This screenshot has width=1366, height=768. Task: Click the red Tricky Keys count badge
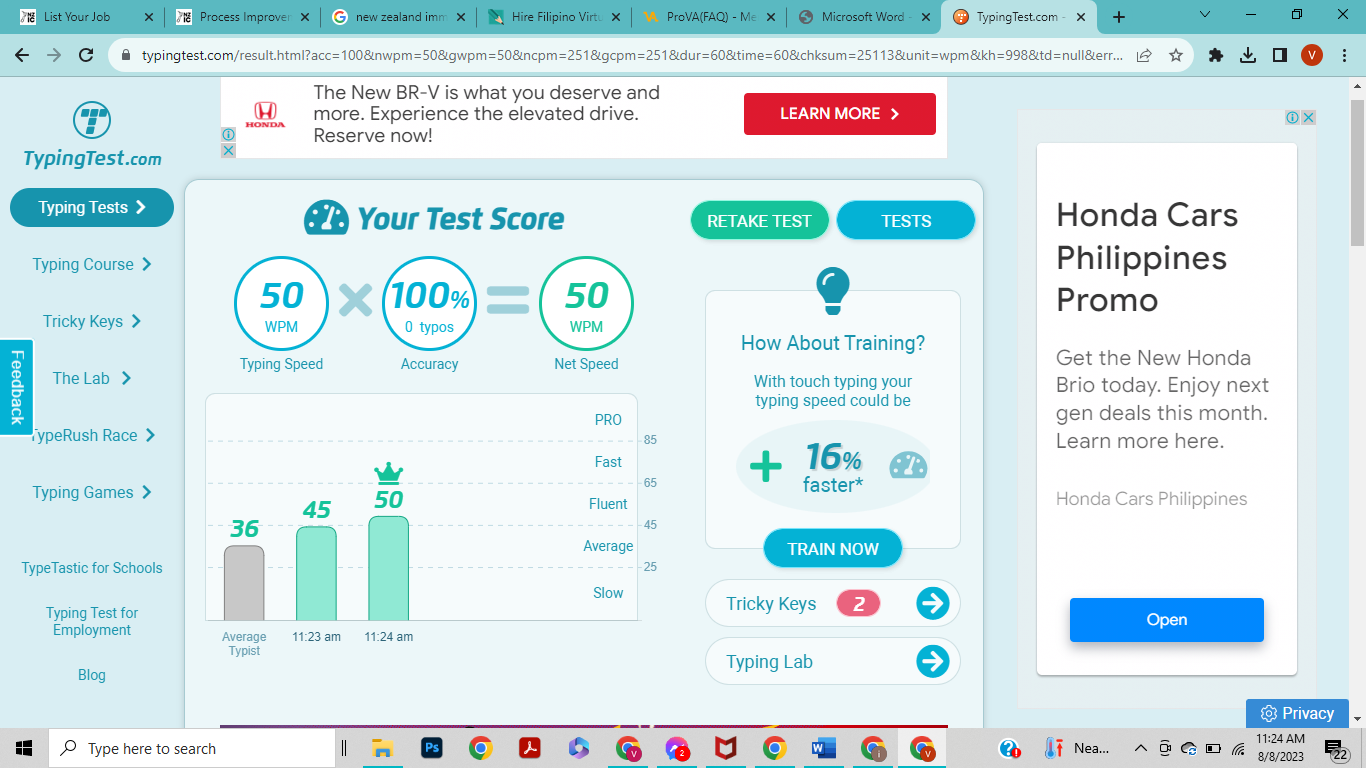(858, 603)
